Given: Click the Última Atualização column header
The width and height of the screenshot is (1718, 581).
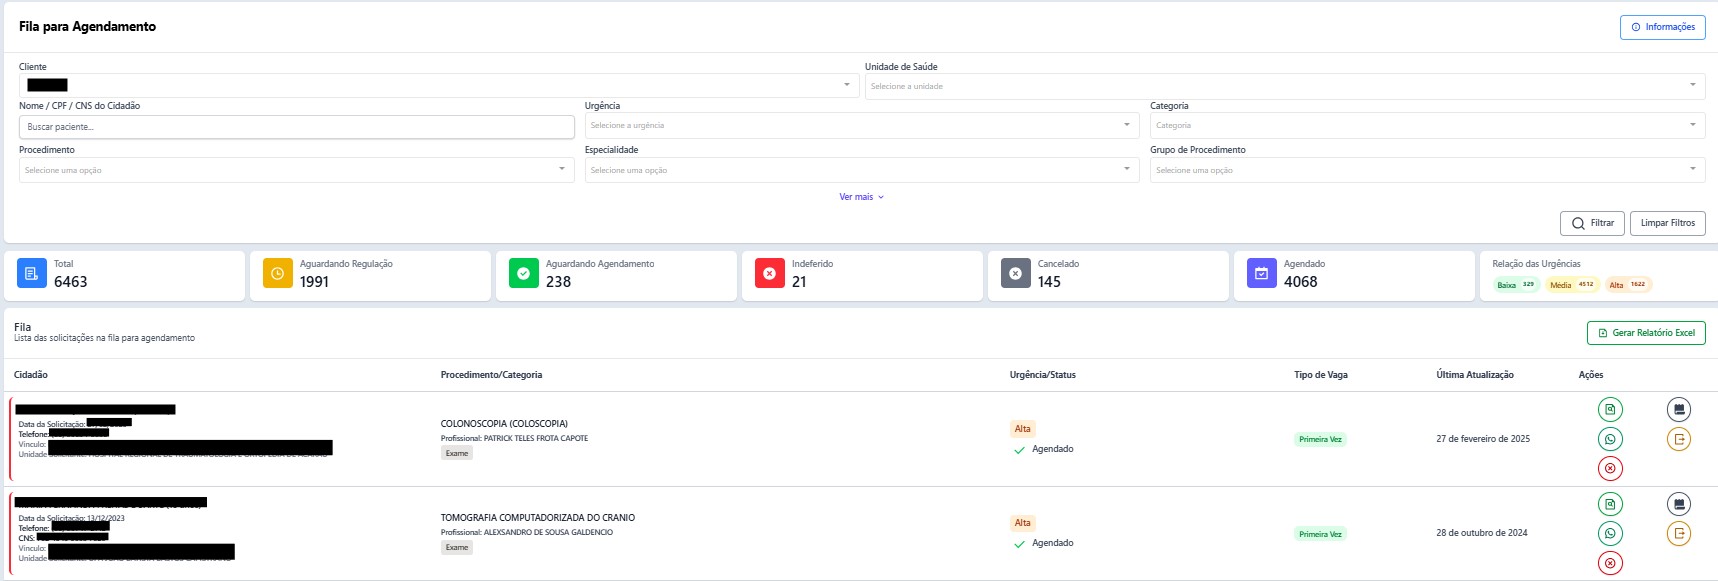Looking at the screenshot, I should (1475, 375).
